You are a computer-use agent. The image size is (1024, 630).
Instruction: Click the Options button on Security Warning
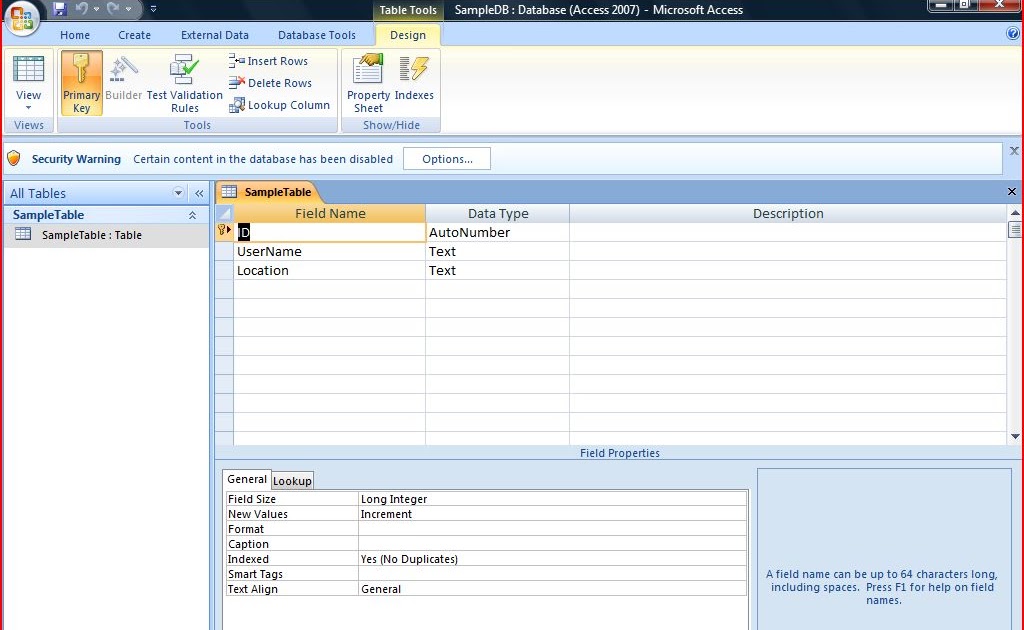(446, 158)
